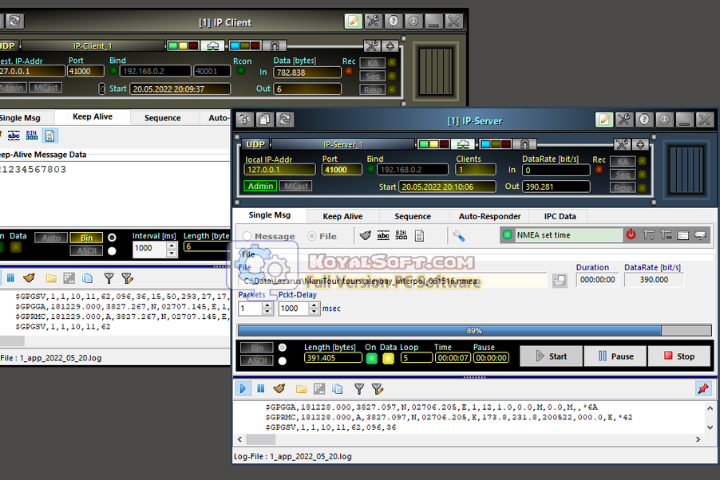The height and width of the screenshot is (480, 720).
Task: Toggle the Seq indicator button in IP-Server
Action: pyautogui.click(x=623, y=175)
